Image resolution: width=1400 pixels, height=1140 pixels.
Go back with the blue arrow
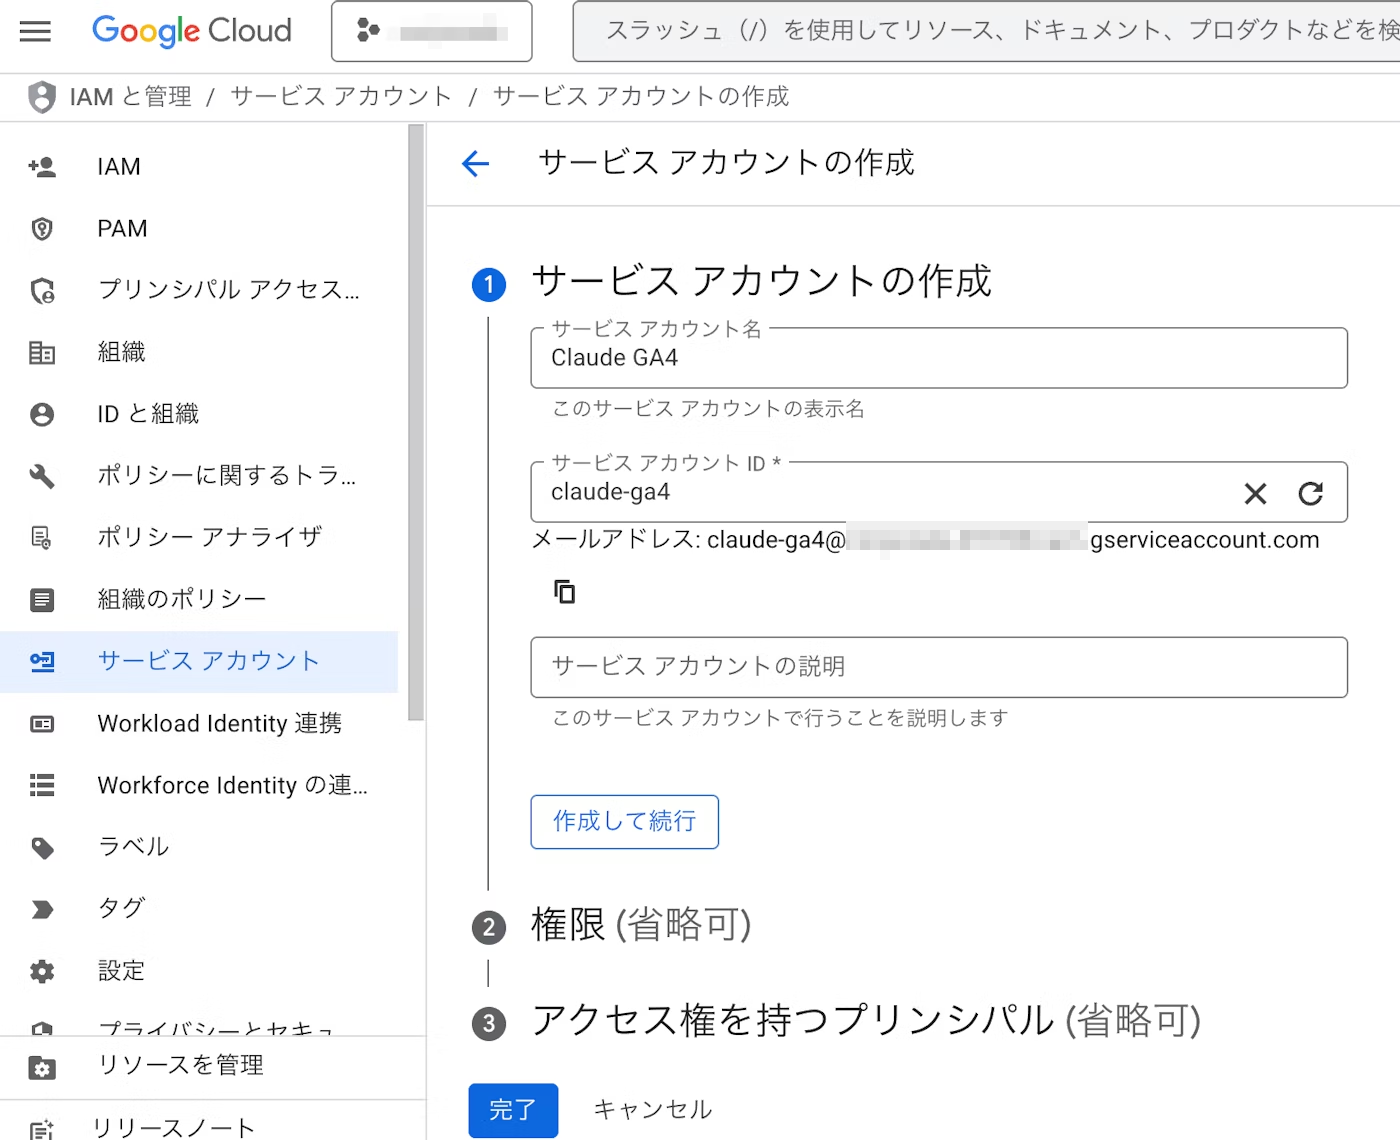pyautogui.click(x=476, y=164)
